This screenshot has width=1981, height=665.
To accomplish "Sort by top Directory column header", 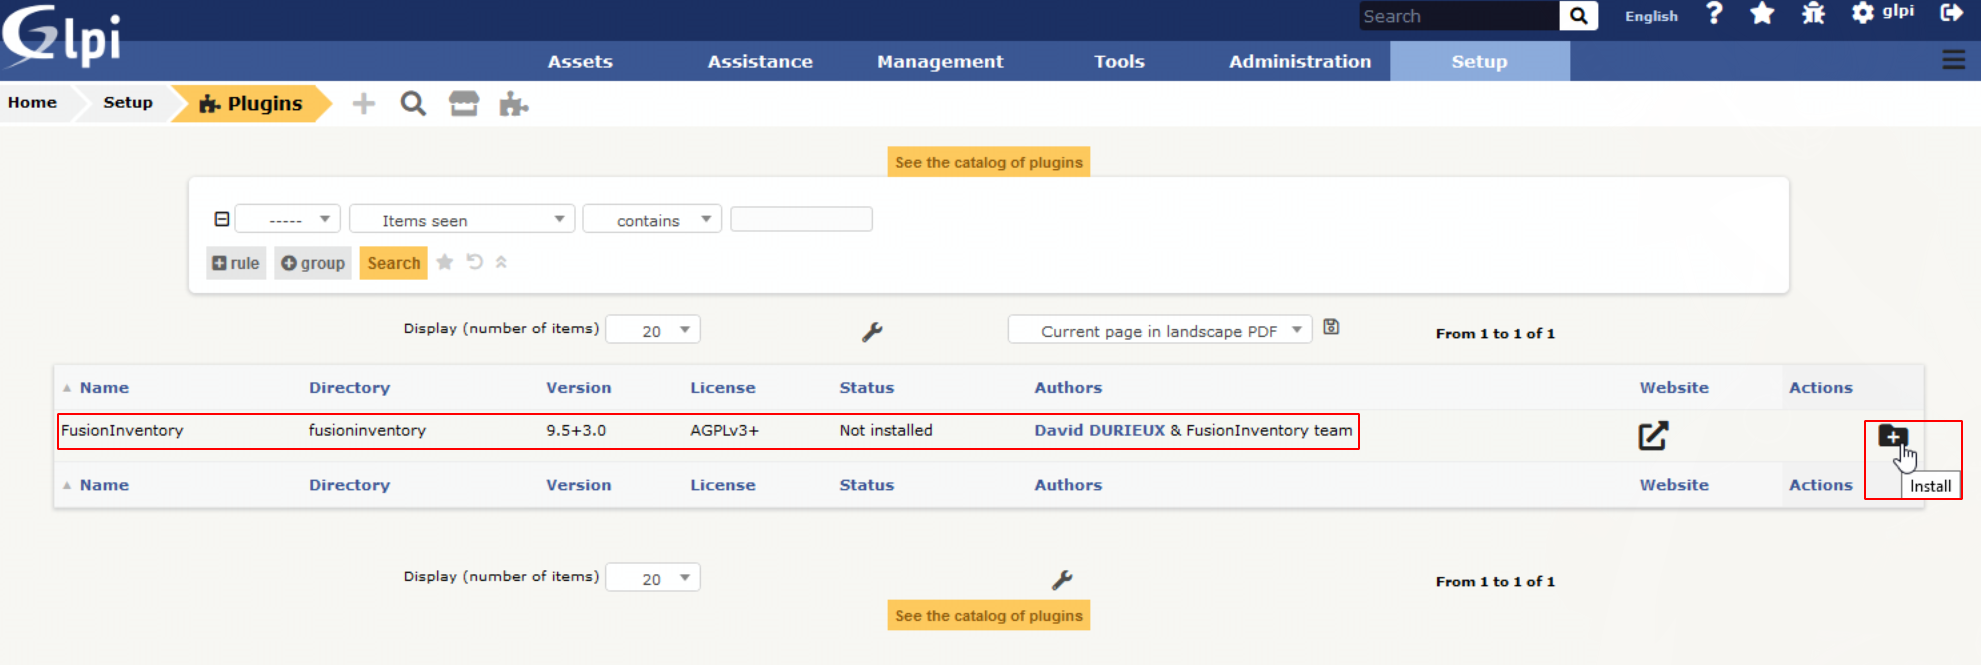I will (349, 388).
